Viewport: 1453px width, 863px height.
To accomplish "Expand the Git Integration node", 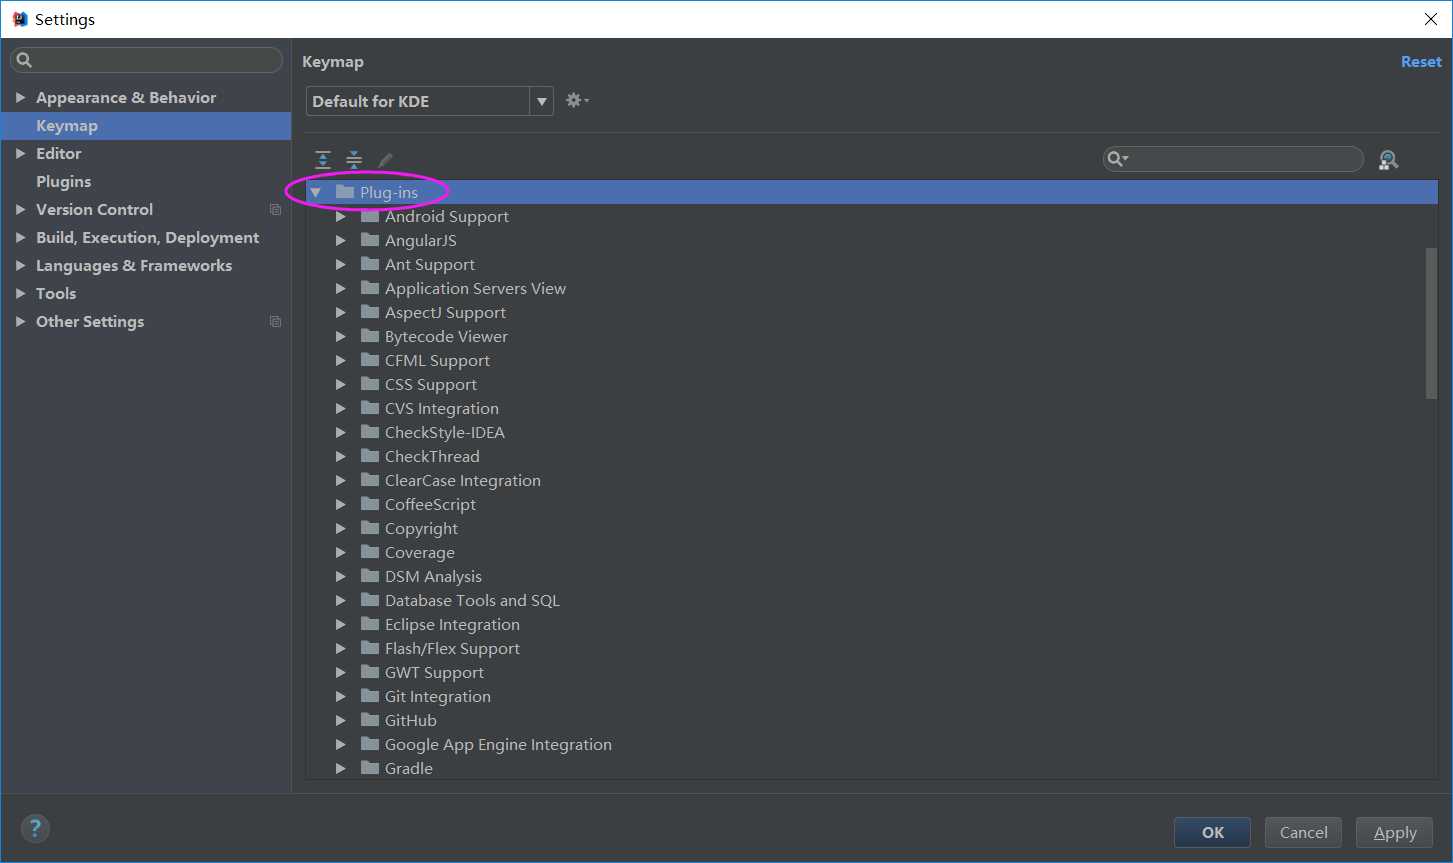I will (x=341, y=696).
